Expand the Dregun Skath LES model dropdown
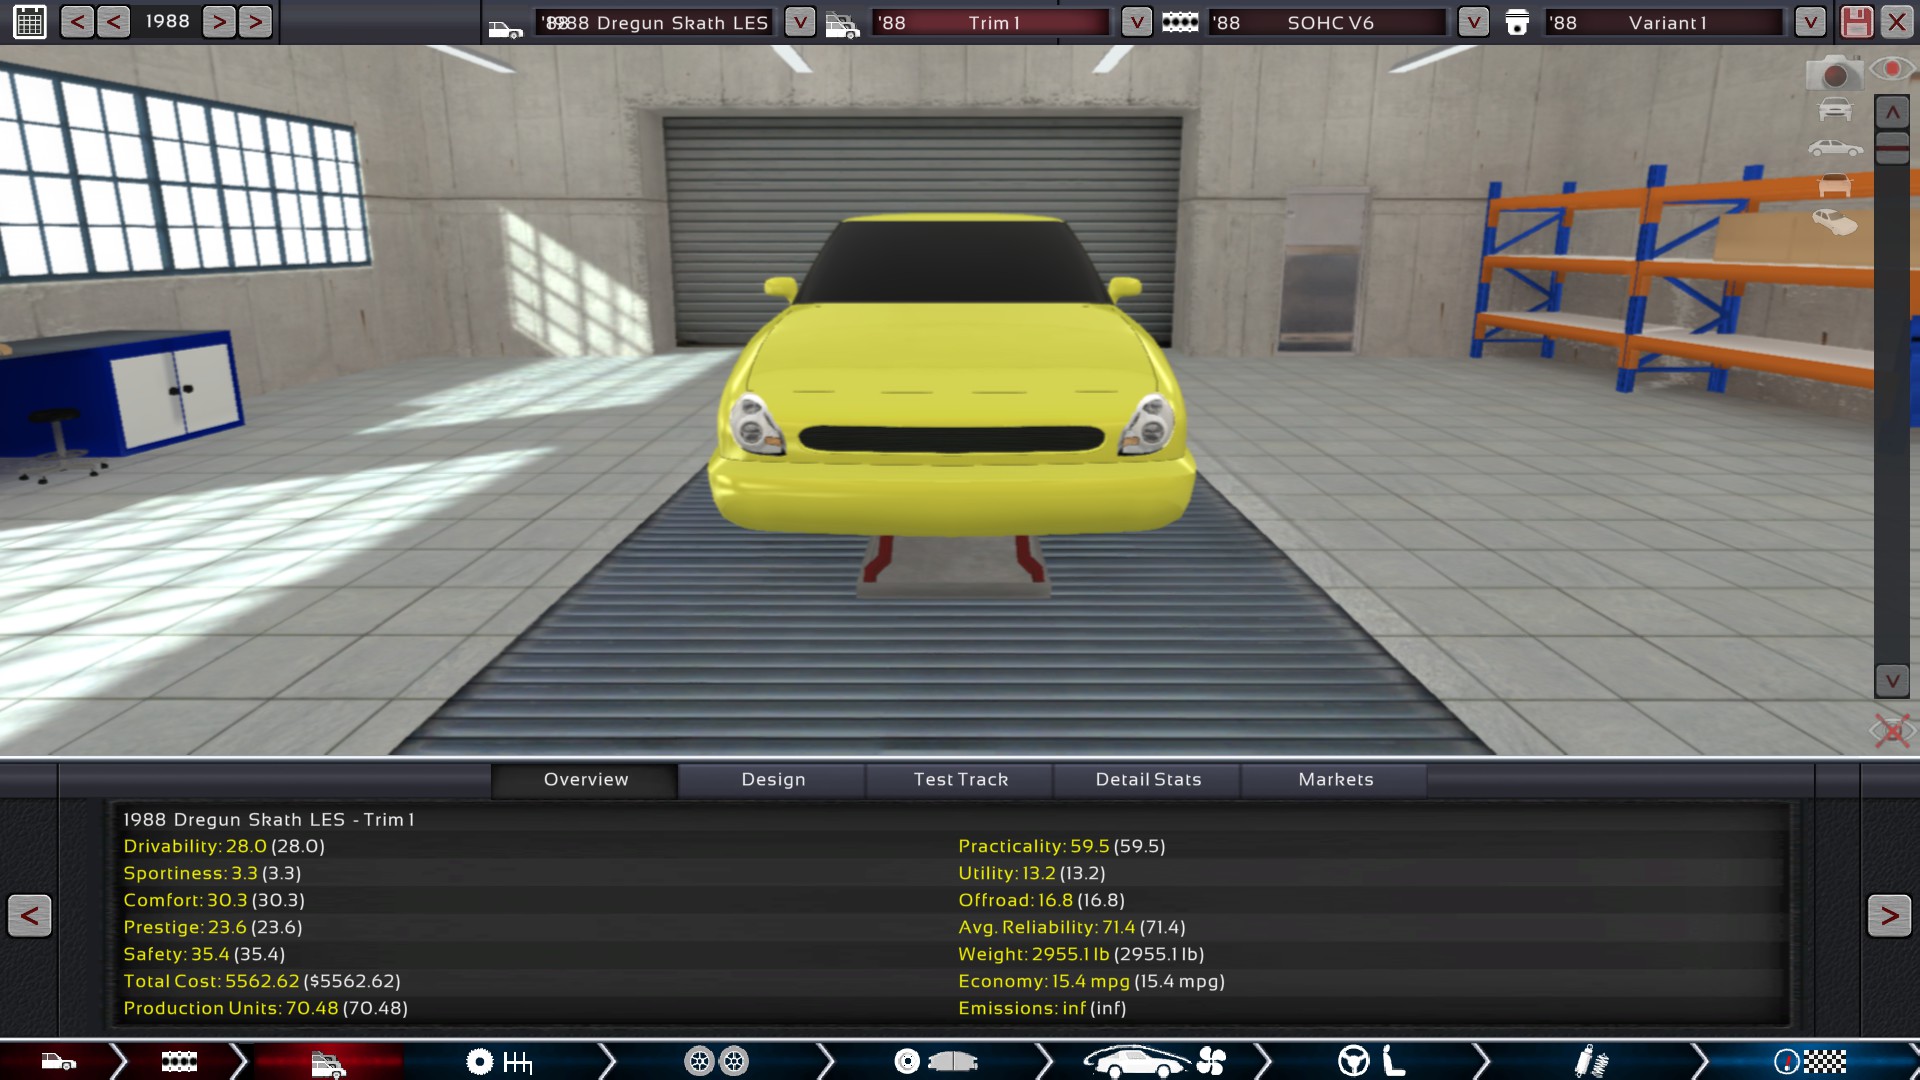The width and height of the screenshot is (1920, 1080). coord(799,22)
